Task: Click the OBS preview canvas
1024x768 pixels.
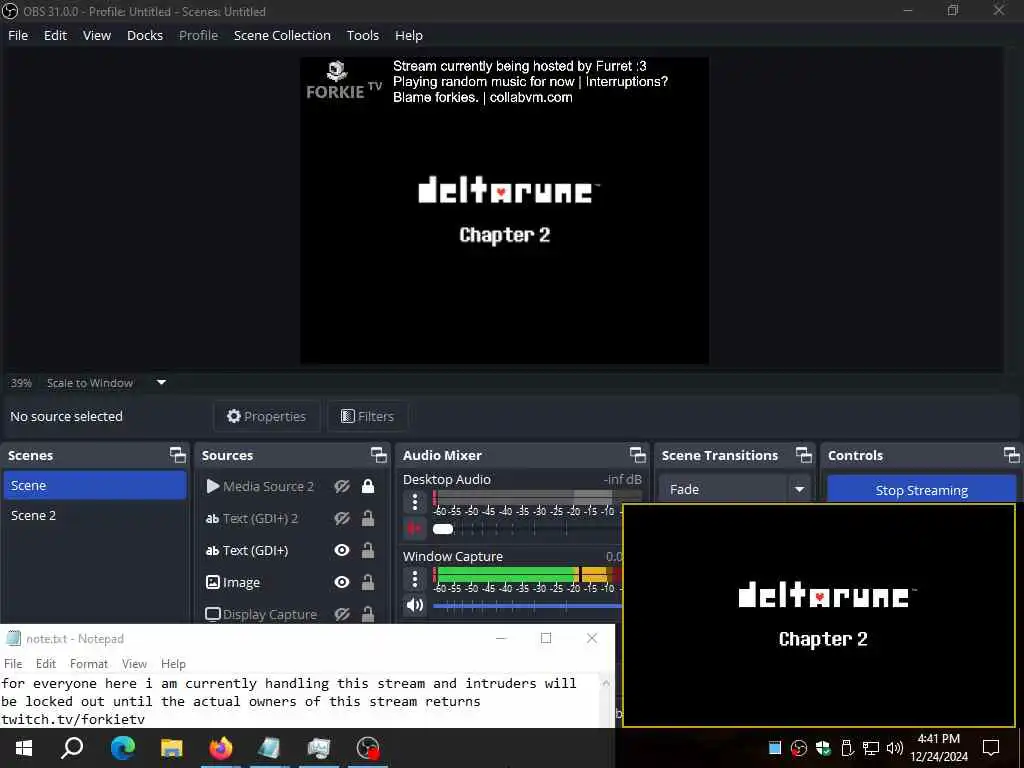Action: tap(504, 210)
